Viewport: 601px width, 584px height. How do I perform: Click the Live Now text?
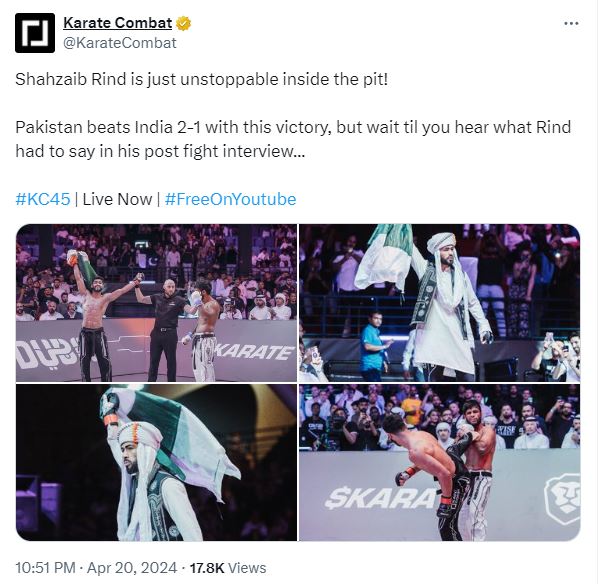pos(117,199)
